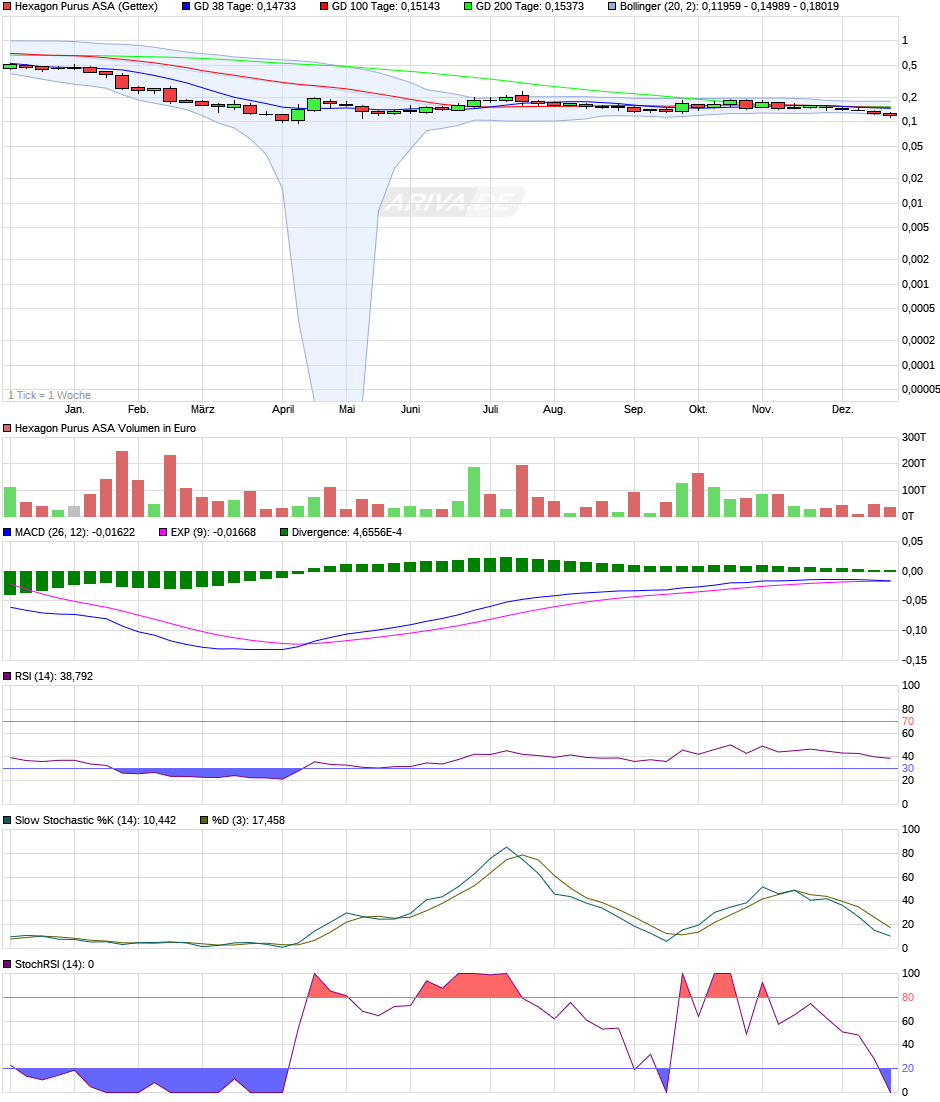This screenshot has width=940, height=1102.
Task: Click the blue GD 38 Tage legend swatch
Action: [186, 6]
